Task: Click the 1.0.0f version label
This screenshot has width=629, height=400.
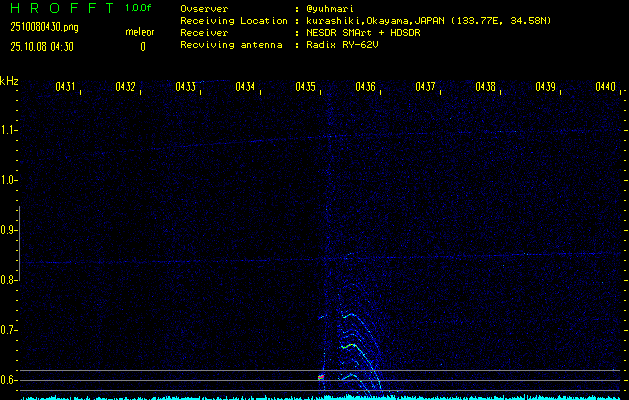Action: coord(139,8)
